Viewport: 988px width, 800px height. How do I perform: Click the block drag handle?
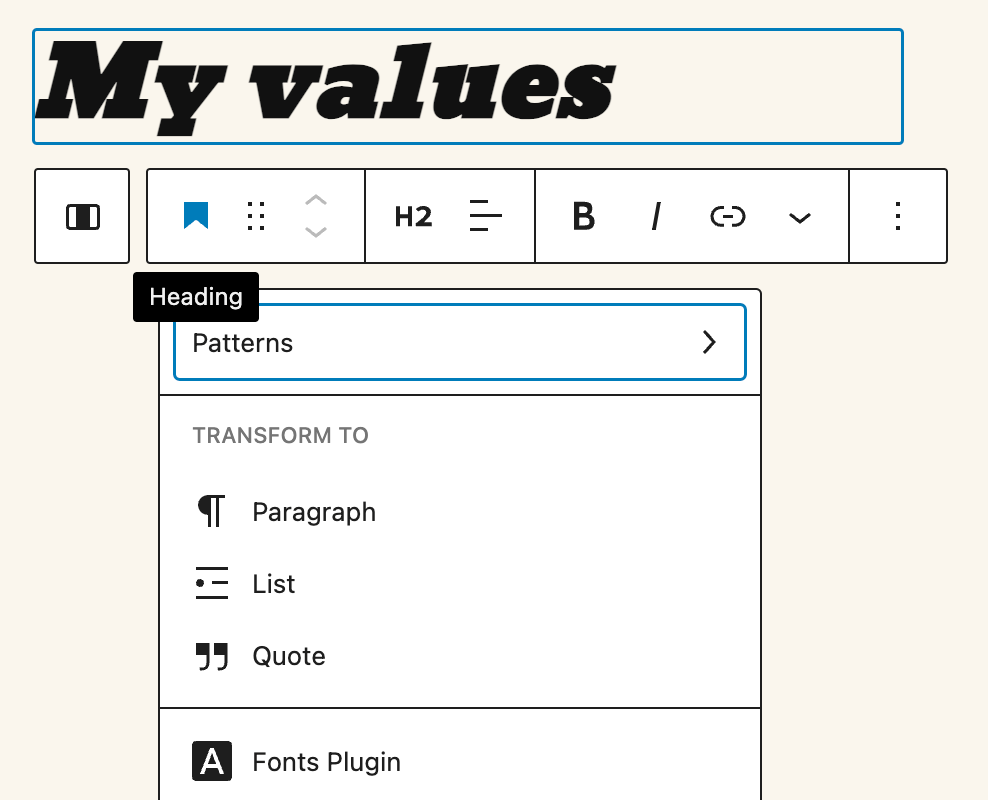(255, 216)
